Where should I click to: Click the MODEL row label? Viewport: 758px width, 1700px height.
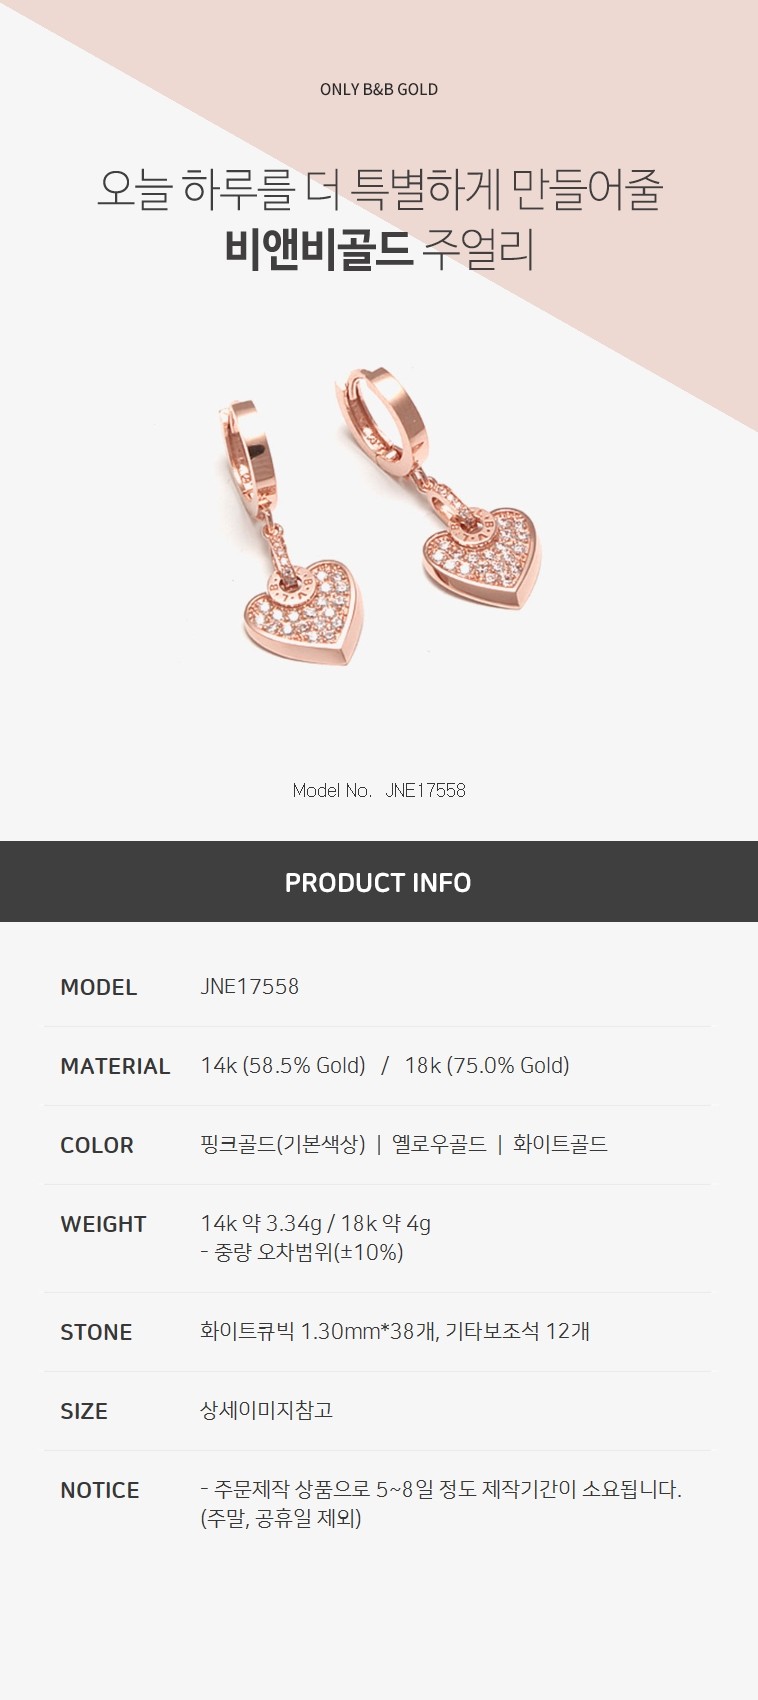(99, 987)
